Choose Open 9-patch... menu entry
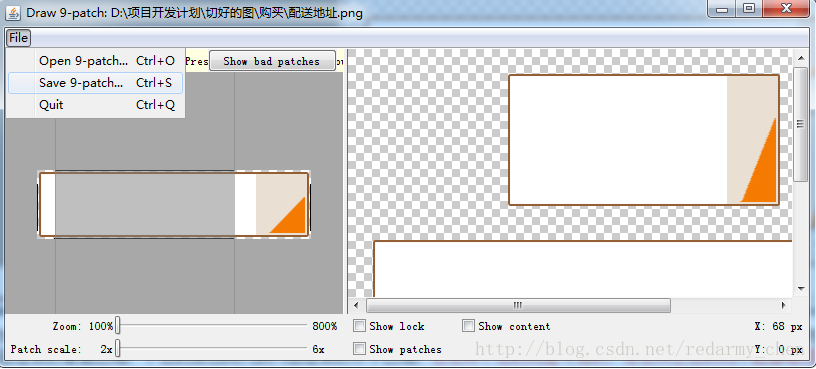The width and height of the screenshot is (816, 369). [x=96, y=61]
